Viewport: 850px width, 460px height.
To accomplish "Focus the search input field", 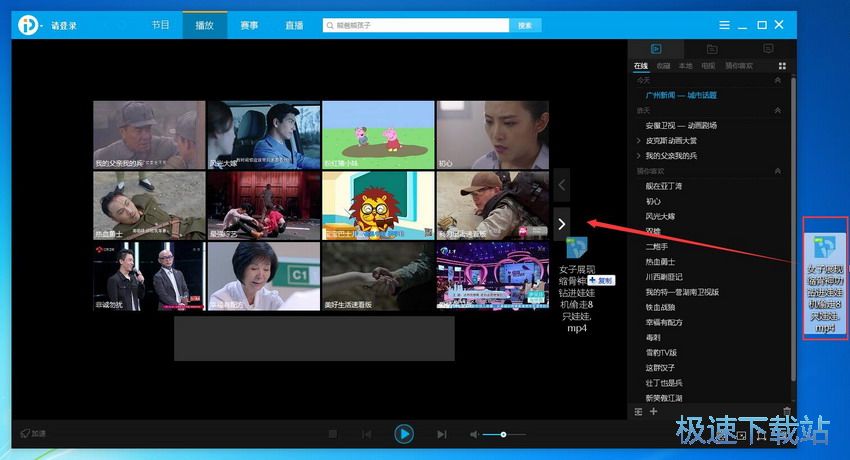I will click(416, 25).
